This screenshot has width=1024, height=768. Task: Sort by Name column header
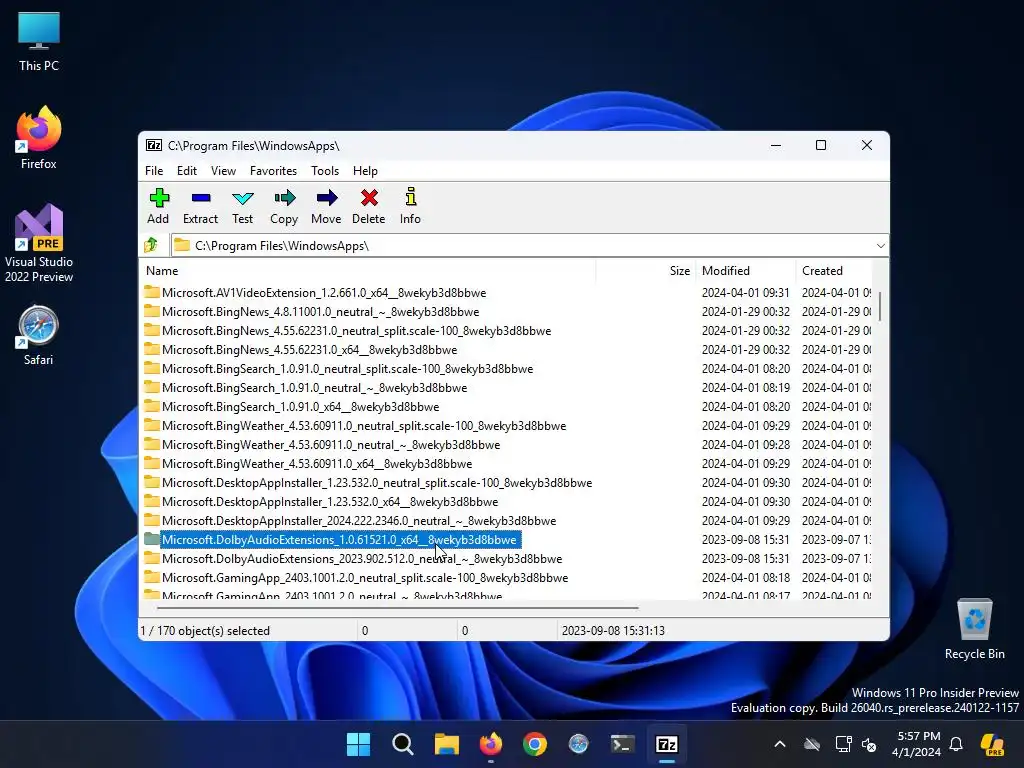pos(368,270)
